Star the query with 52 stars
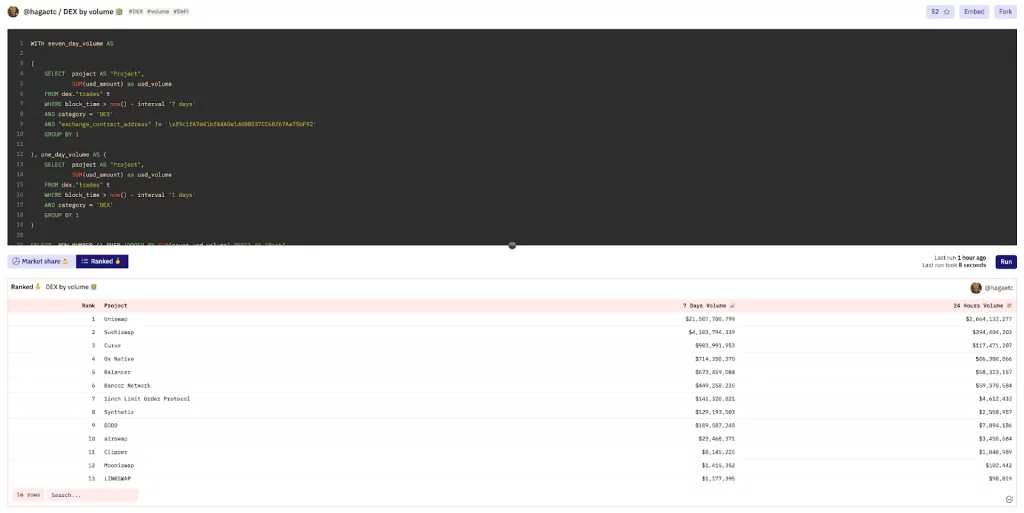Image resolution: width=1024 pixels, height=513 pixels. (939, 11)
